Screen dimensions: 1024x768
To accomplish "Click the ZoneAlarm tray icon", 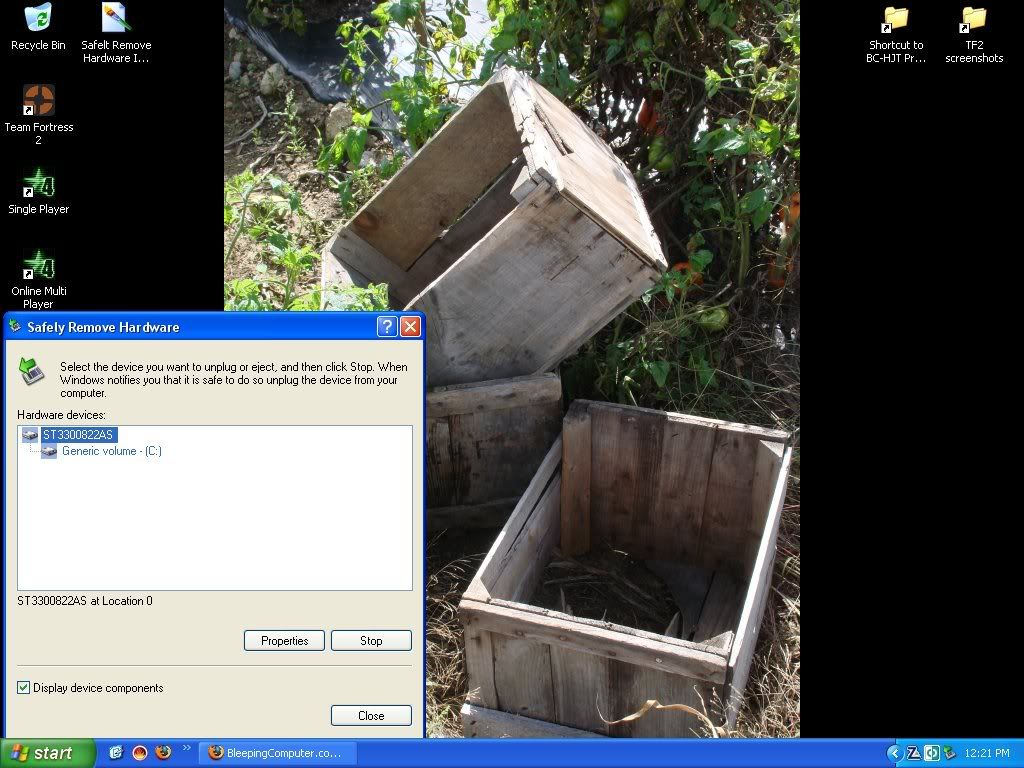I will tap(914, 753).
